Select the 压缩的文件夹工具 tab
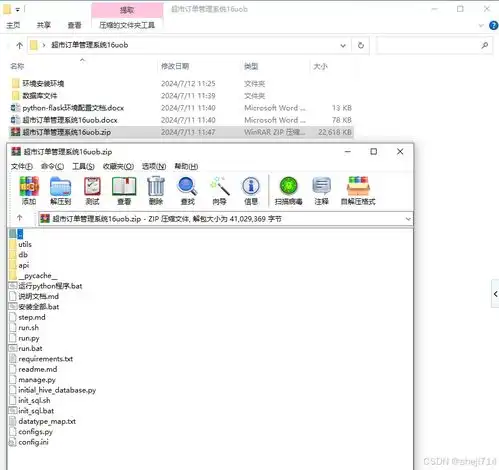The width and height of the screenshot is (499, 470). point(127,25)
